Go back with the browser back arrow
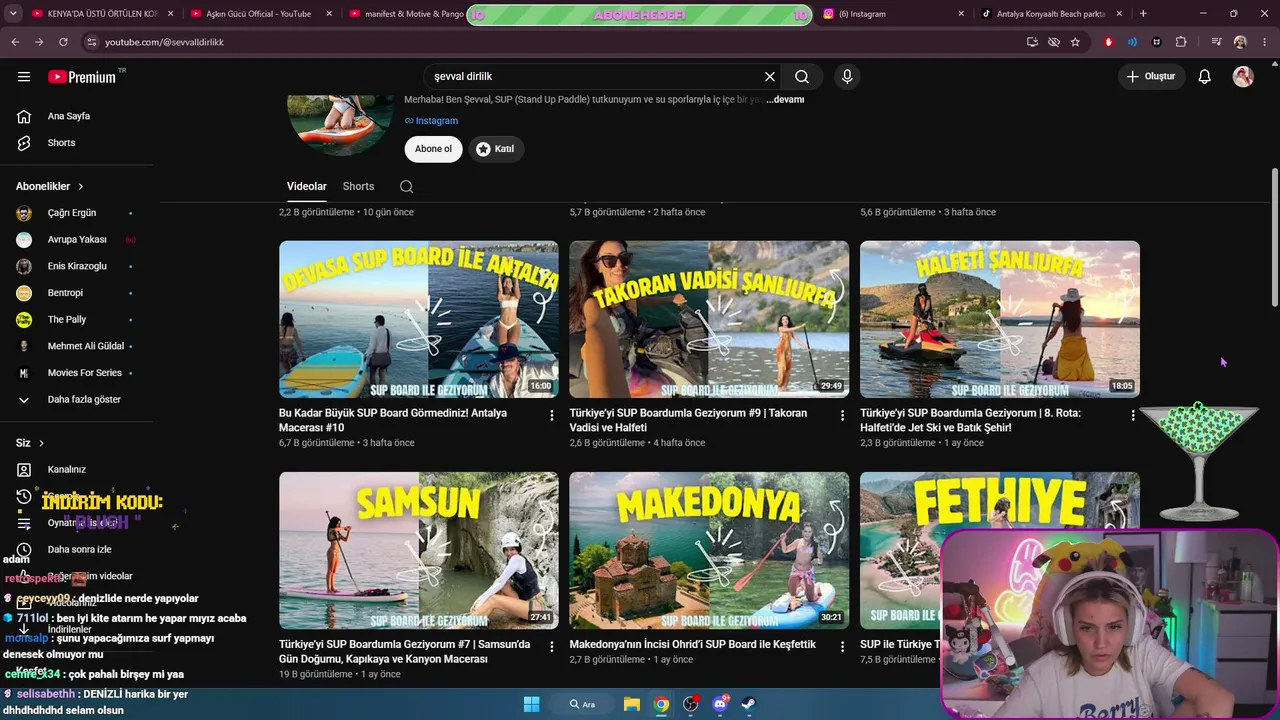This screenshot has width=1280, height=720. (15, 42)
